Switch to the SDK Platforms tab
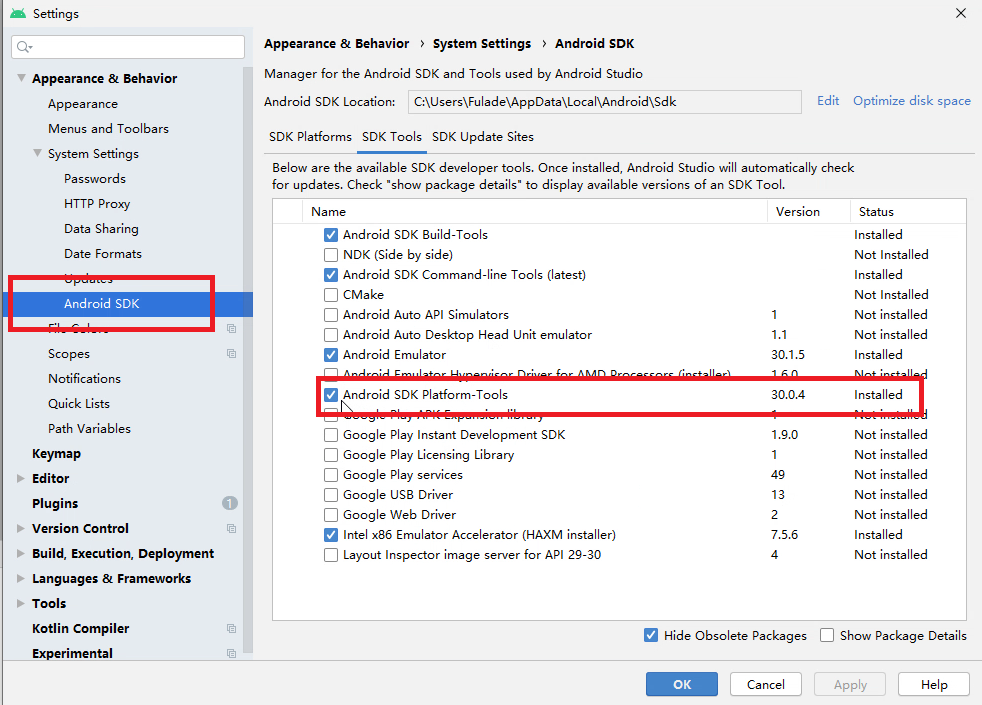982x705 pixels. pyautogui.click(x=310, y=136)
